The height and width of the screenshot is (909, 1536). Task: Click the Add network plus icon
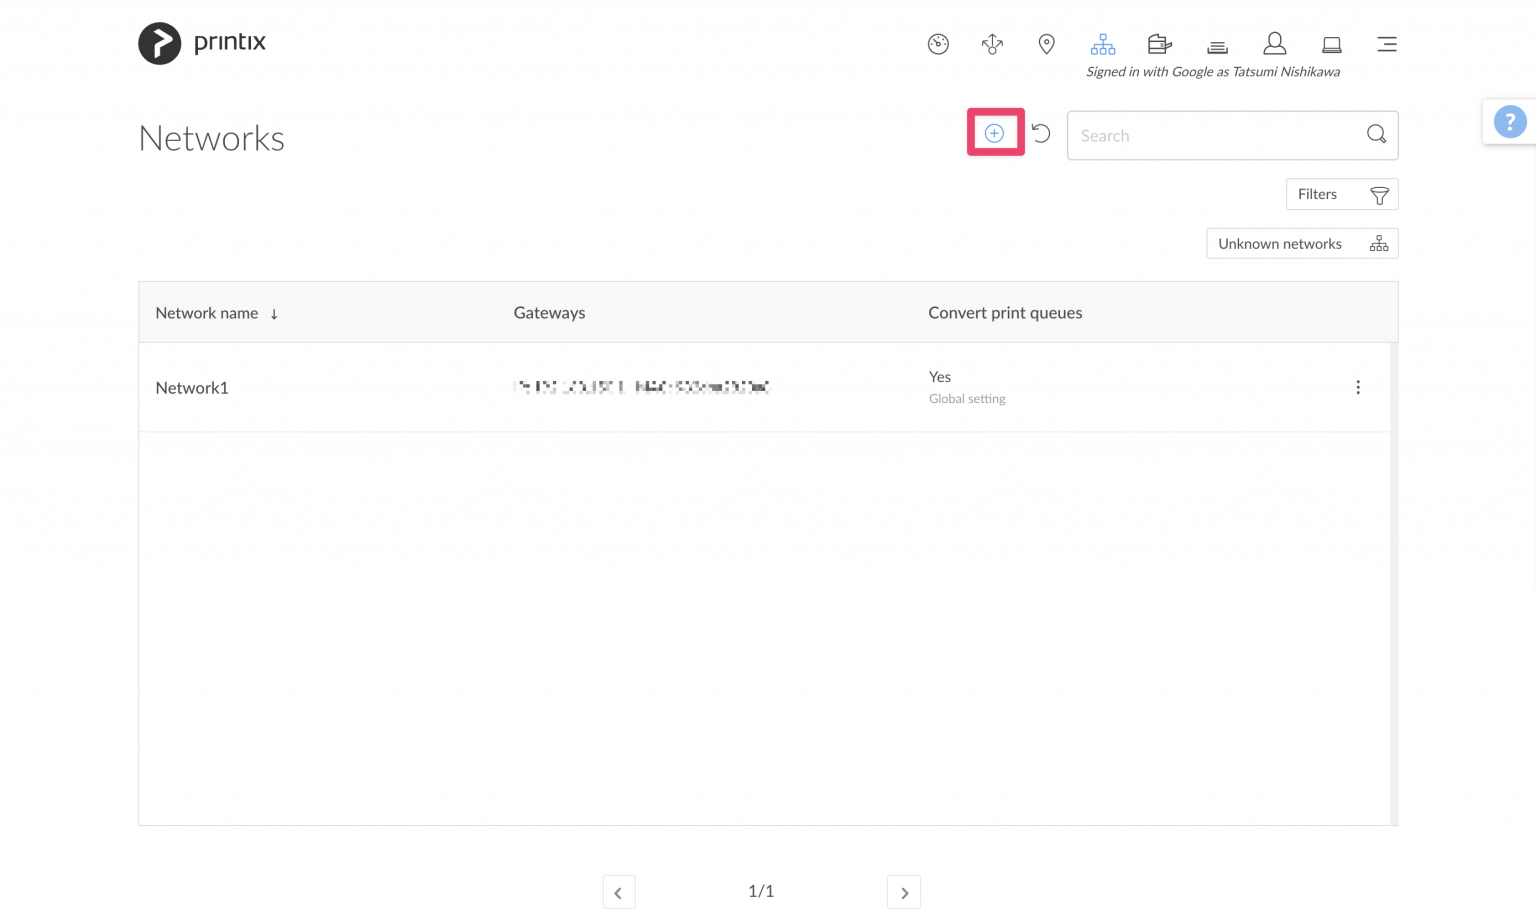pos(995,132)
